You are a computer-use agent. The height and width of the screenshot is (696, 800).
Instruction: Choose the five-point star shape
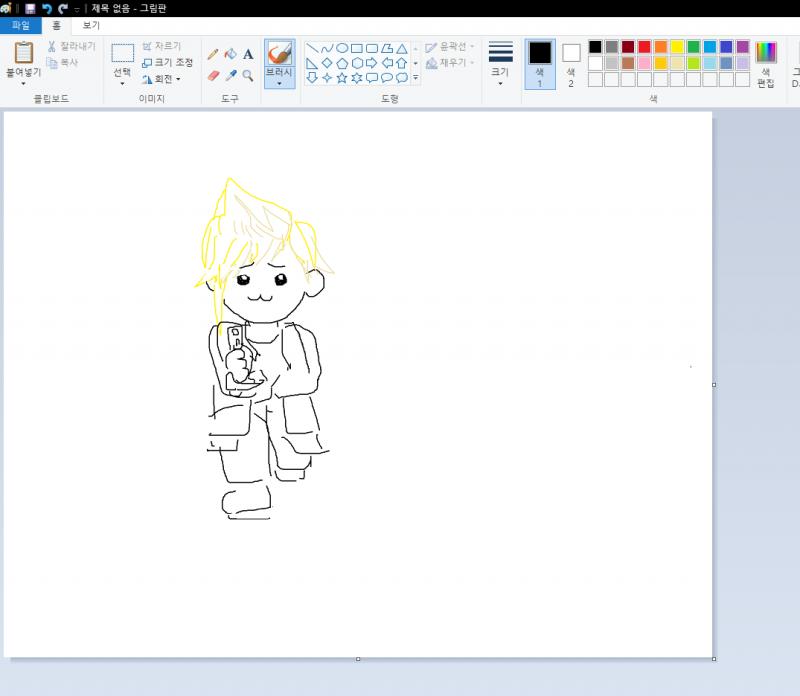coord(342,78)
